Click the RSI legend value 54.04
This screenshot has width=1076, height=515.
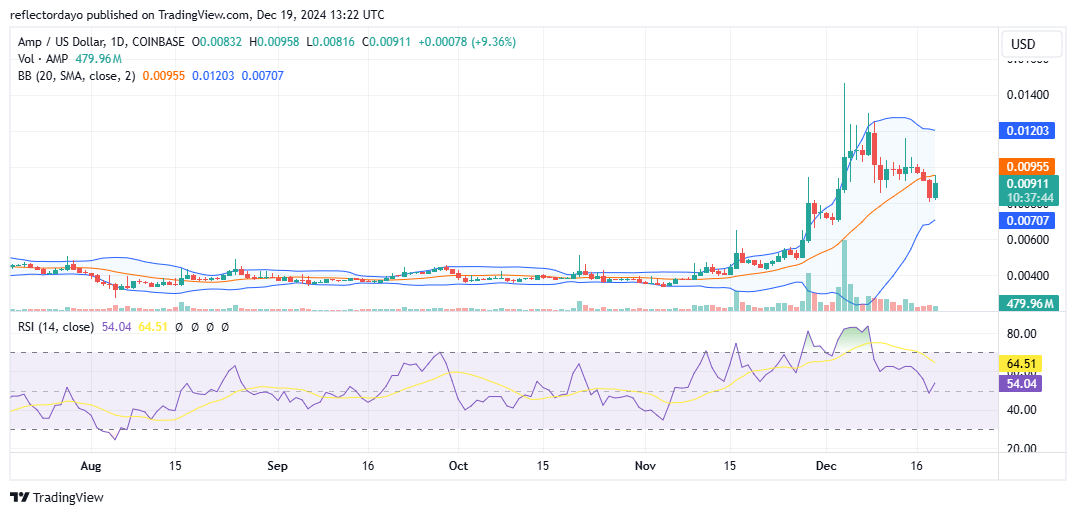(115, 328)
